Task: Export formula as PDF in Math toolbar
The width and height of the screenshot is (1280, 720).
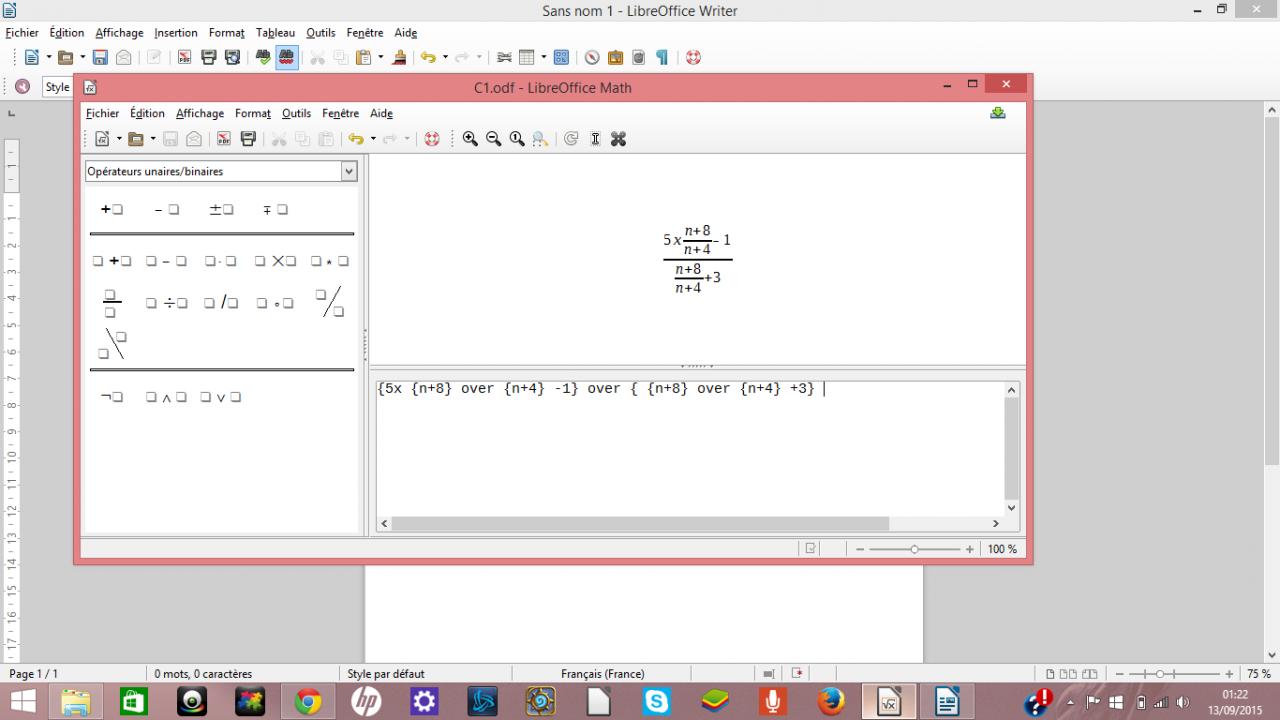Action: pyautogui.click(x=224, y=139)
